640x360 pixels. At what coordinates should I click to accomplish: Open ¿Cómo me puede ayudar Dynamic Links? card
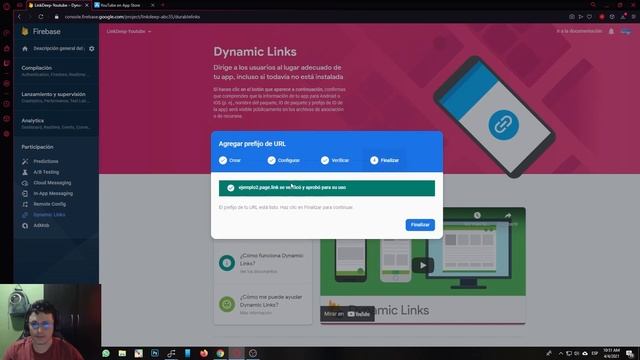[263, 304]
